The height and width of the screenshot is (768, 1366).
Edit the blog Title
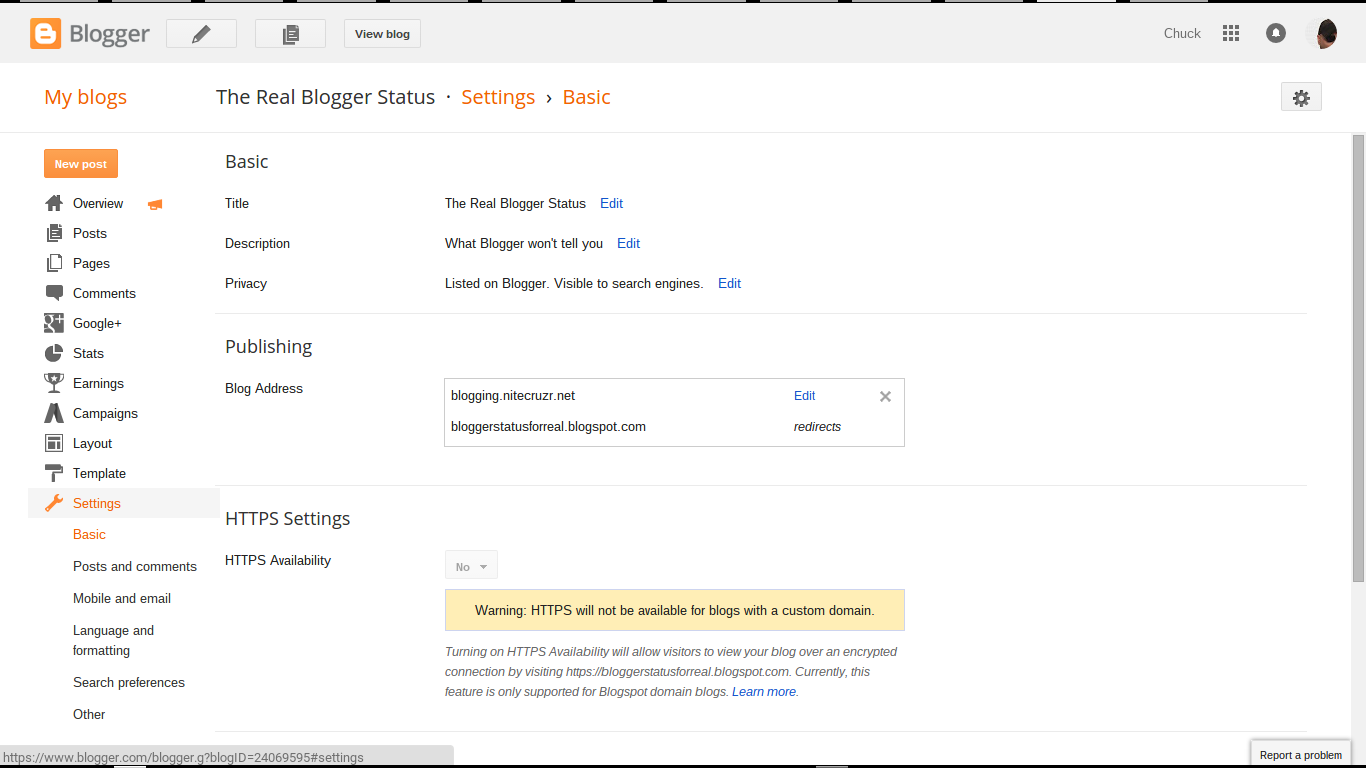[x=611, y=203]
